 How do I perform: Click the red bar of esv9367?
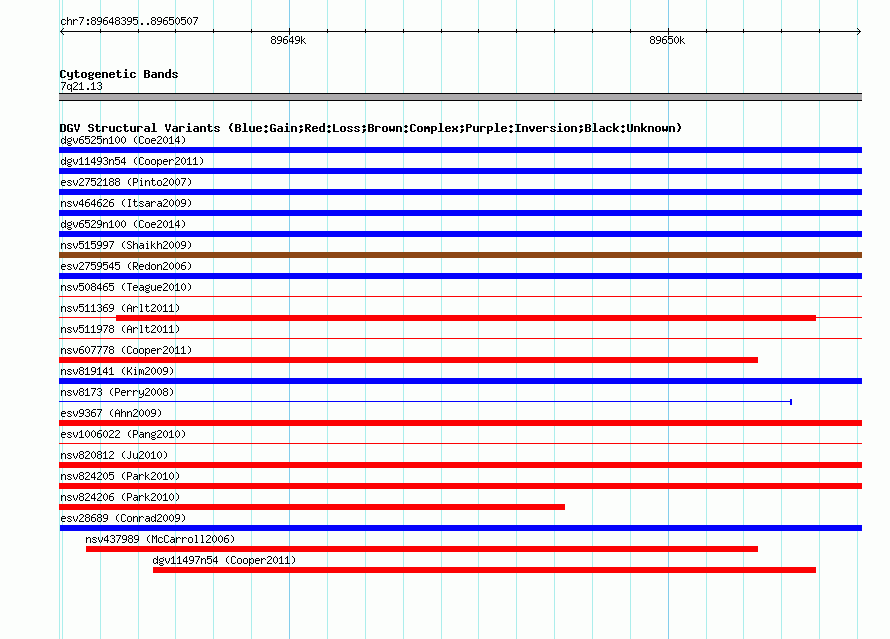click(x=460, y=423)
